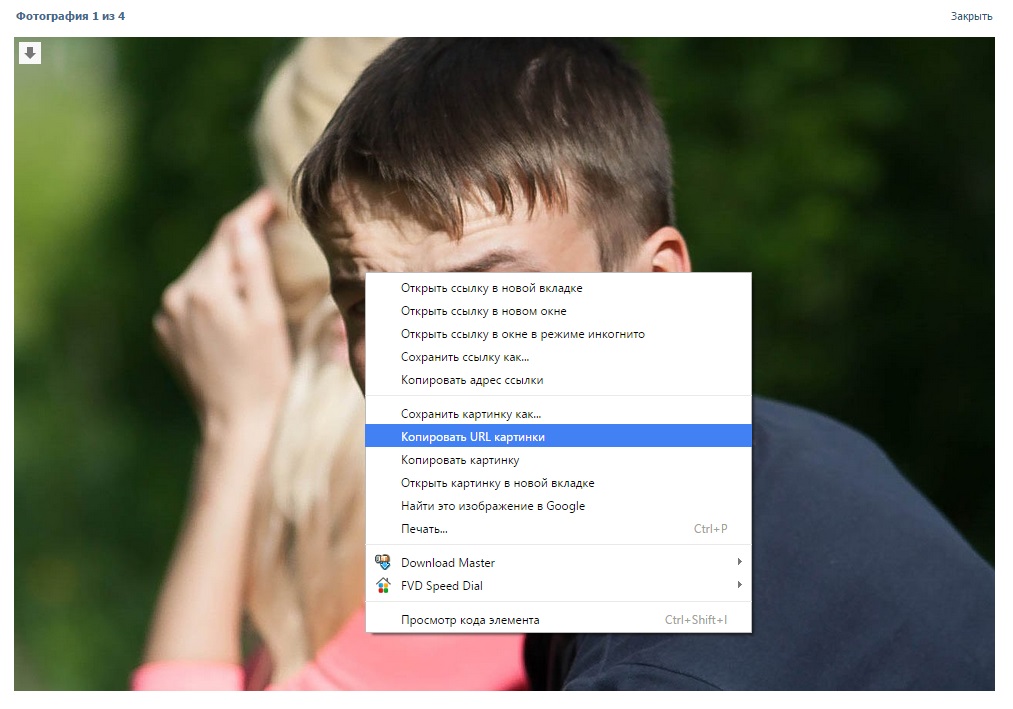The height and width of the screenshot is (709, 1013).
Task: Click the Download Master icon
Action: pos(383,562)
